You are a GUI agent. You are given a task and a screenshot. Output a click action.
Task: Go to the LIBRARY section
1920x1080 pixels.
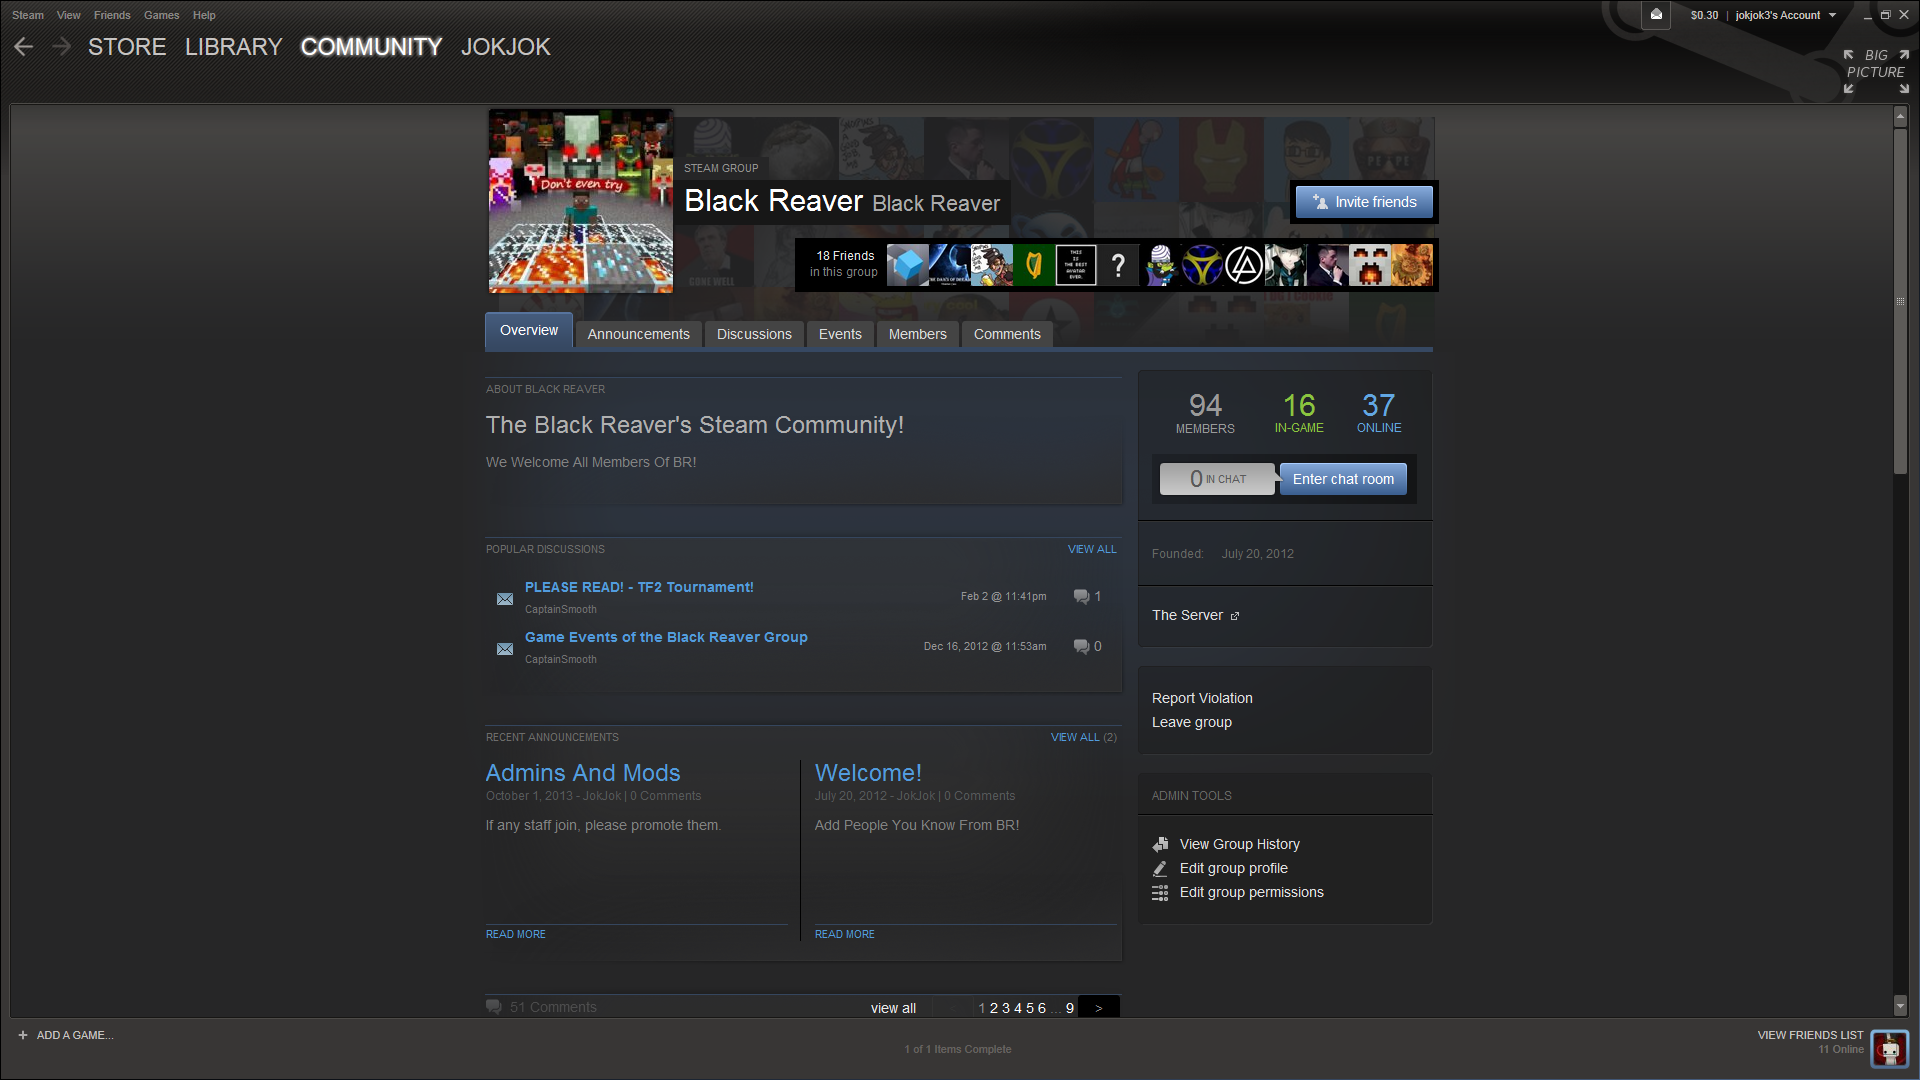(233, 47)
